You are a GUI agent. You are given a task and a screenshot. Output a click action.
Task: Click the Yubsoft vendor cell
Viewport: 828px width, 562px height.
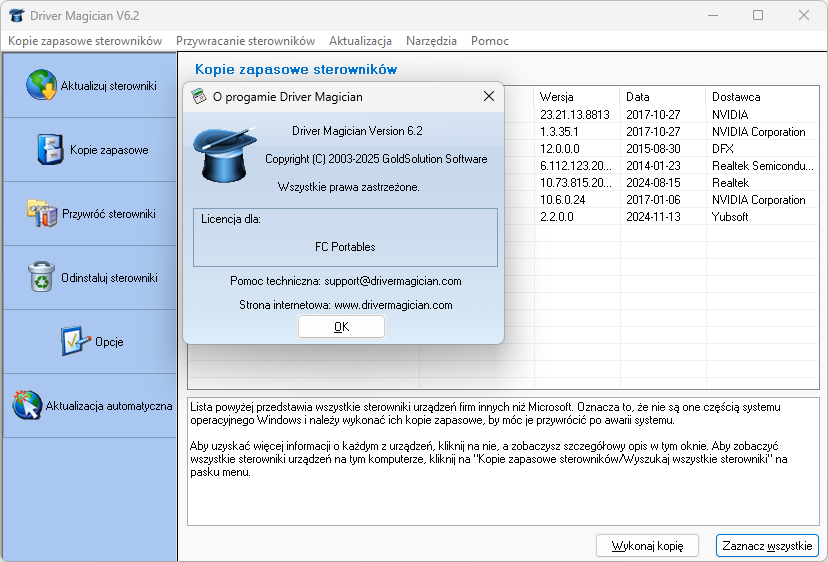point(730,217)
